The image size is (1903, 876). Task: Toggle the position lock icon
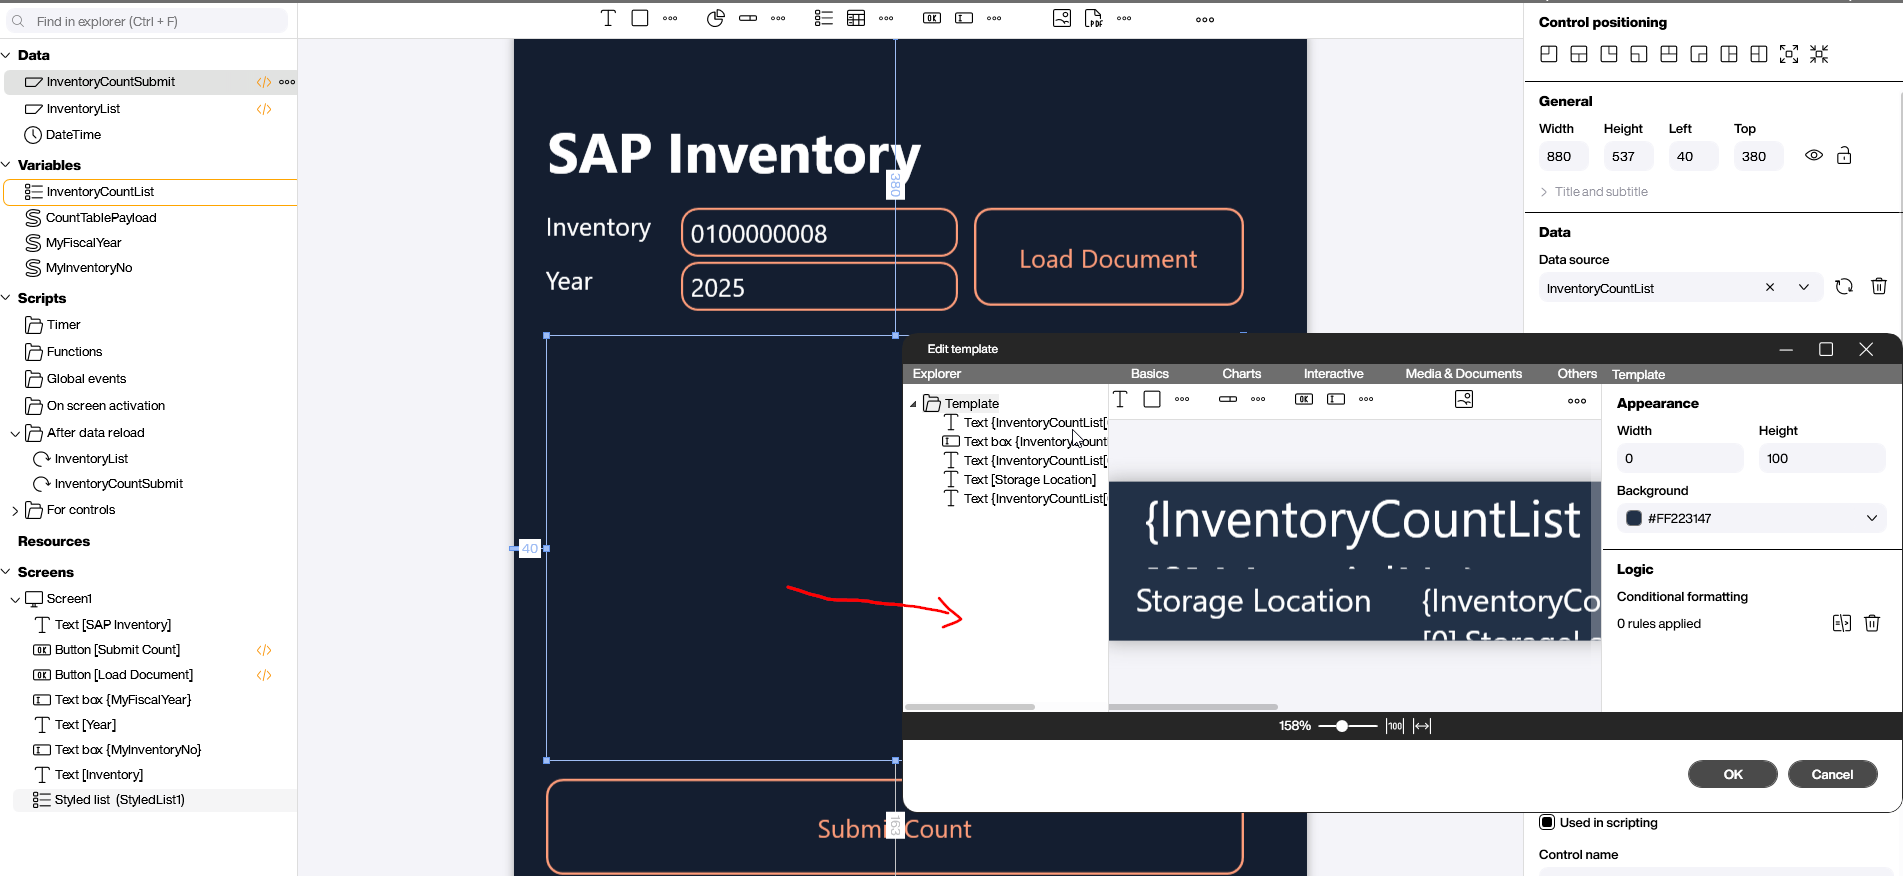click(x=1844, y=156)
